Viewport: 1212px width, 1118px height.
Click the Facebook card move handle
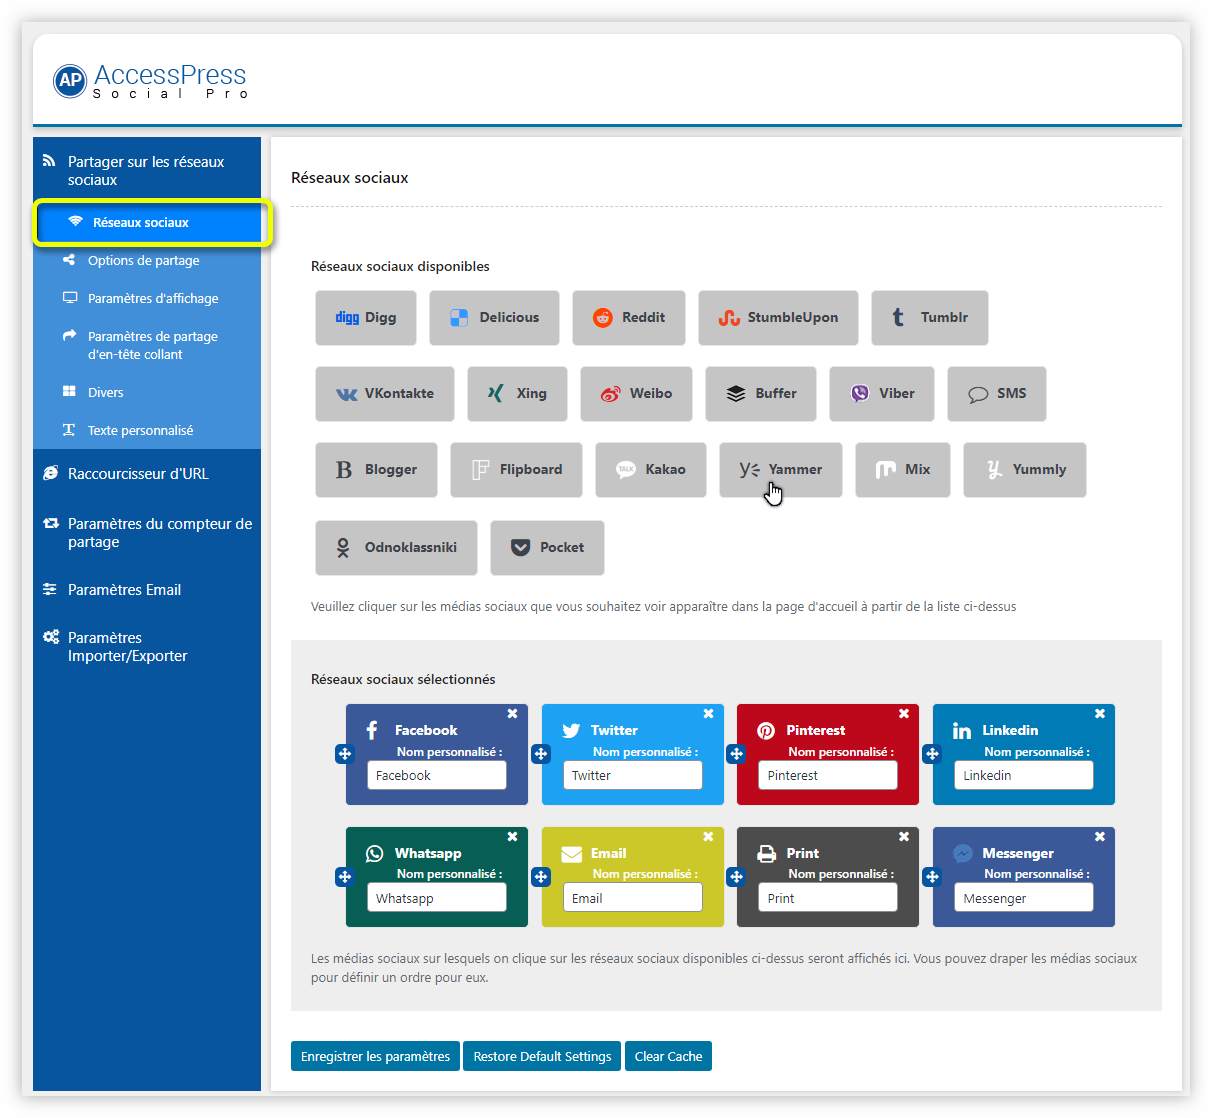(344, 754)
